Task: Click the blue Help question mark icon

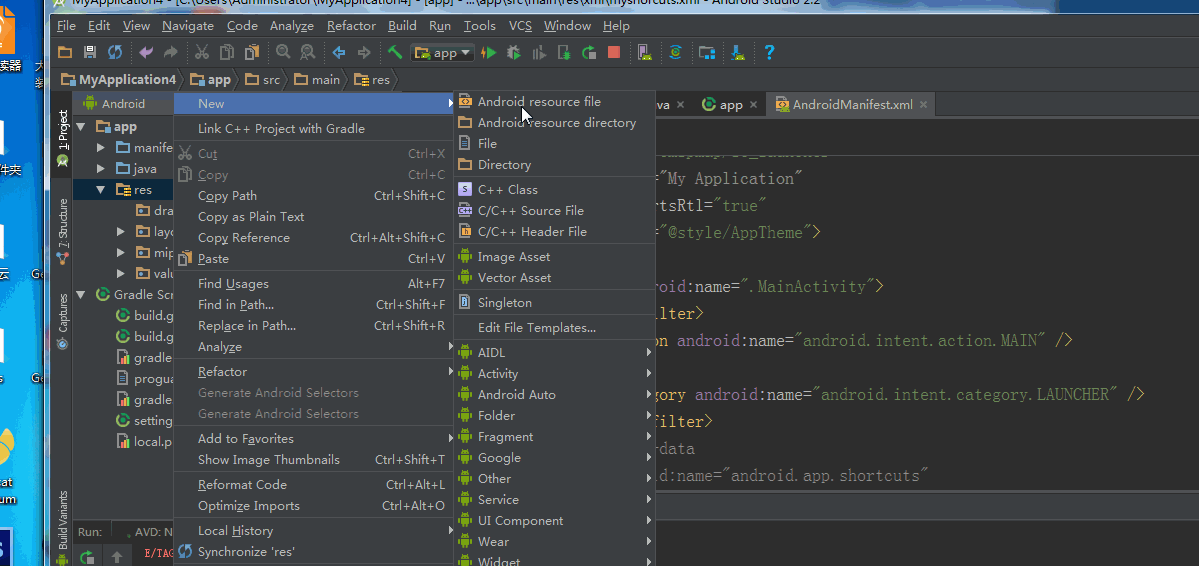Action: coord(769,52)
